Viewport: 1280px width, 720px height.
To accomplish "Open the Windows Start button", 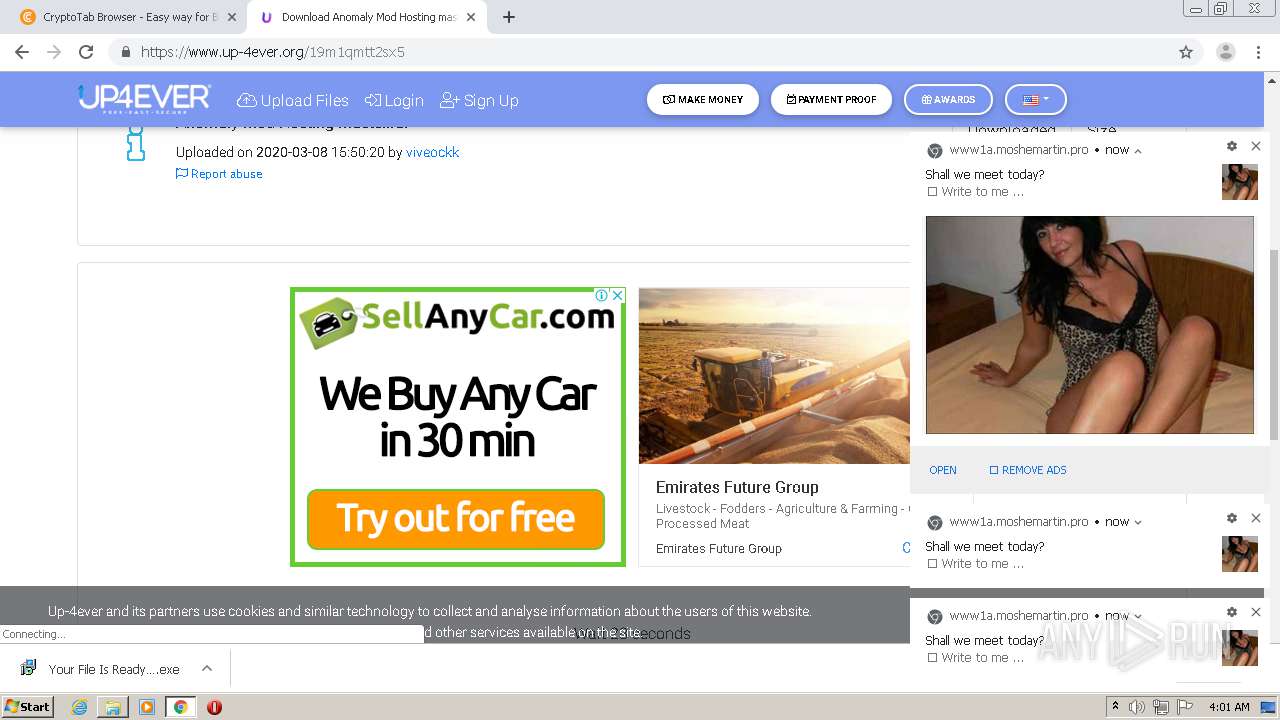I will pyautogui.click(x=28, y=706).
